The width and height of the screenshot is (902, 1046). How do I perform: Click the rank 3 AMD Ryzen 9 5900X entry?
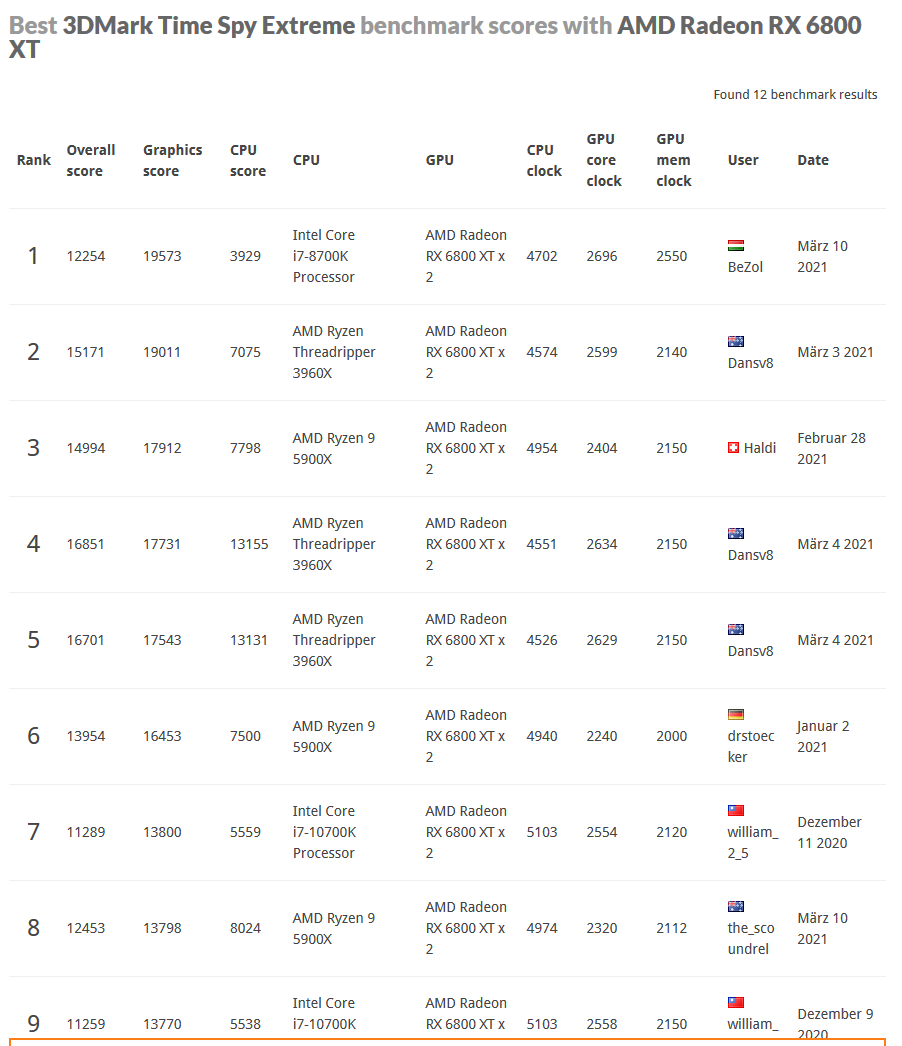coord(334,448)
